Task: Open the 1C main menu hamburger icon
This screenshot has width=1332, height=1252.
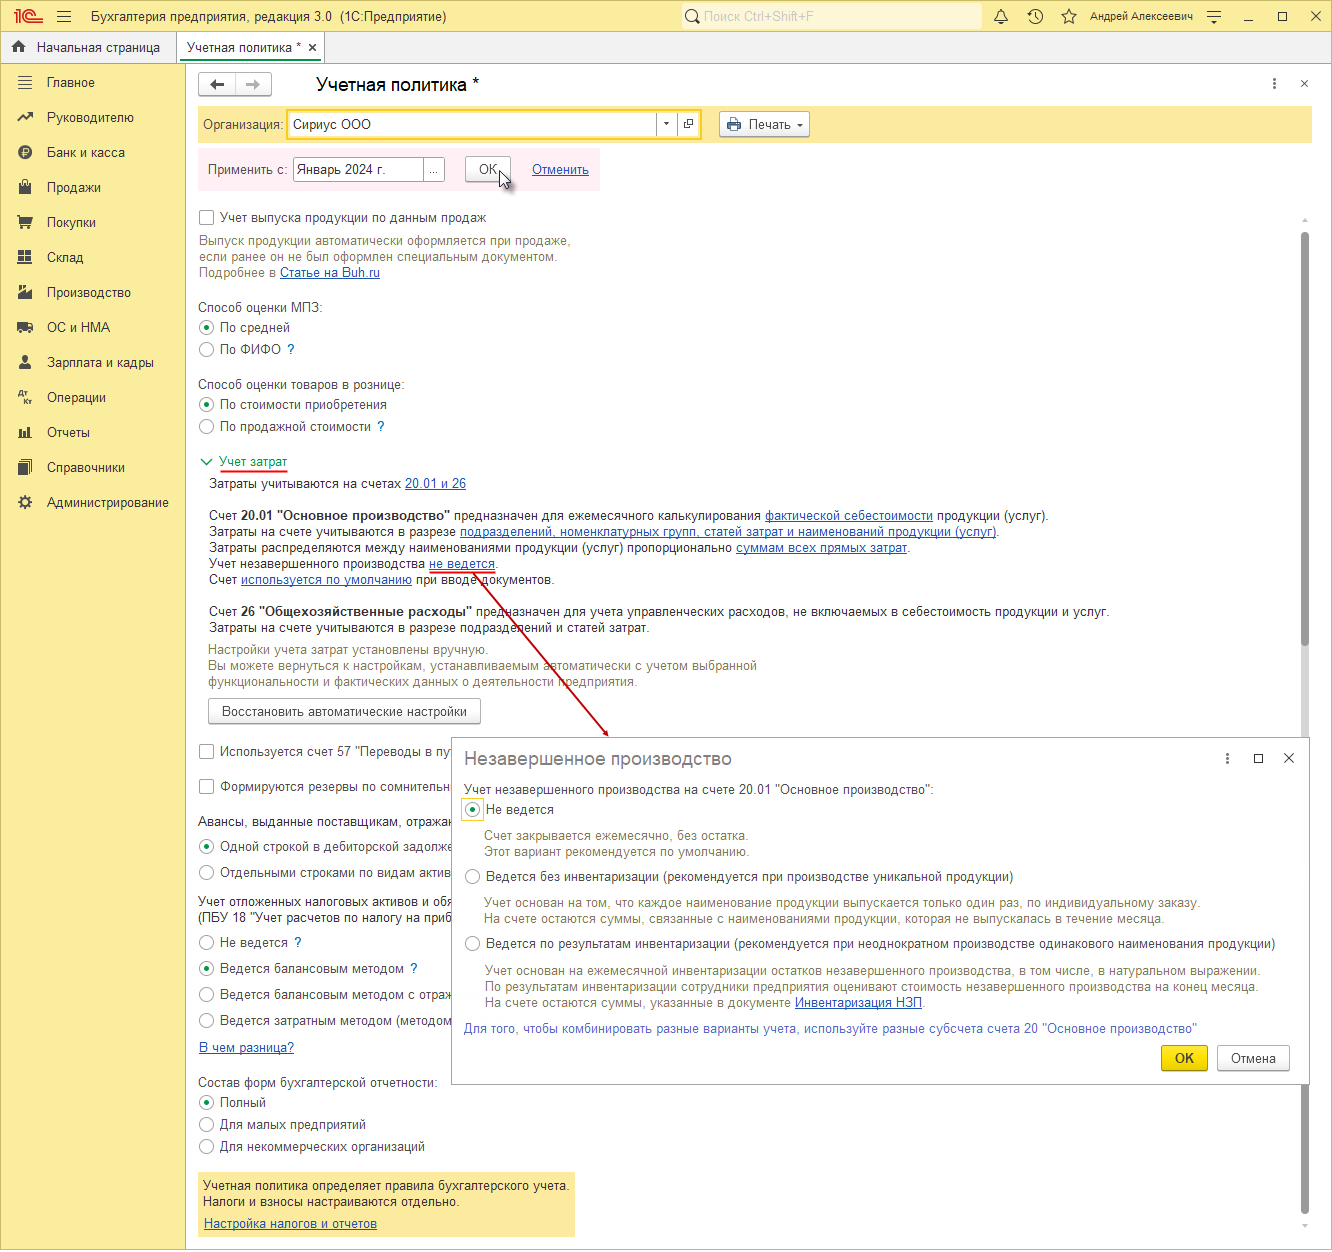Action: [64, 16]
